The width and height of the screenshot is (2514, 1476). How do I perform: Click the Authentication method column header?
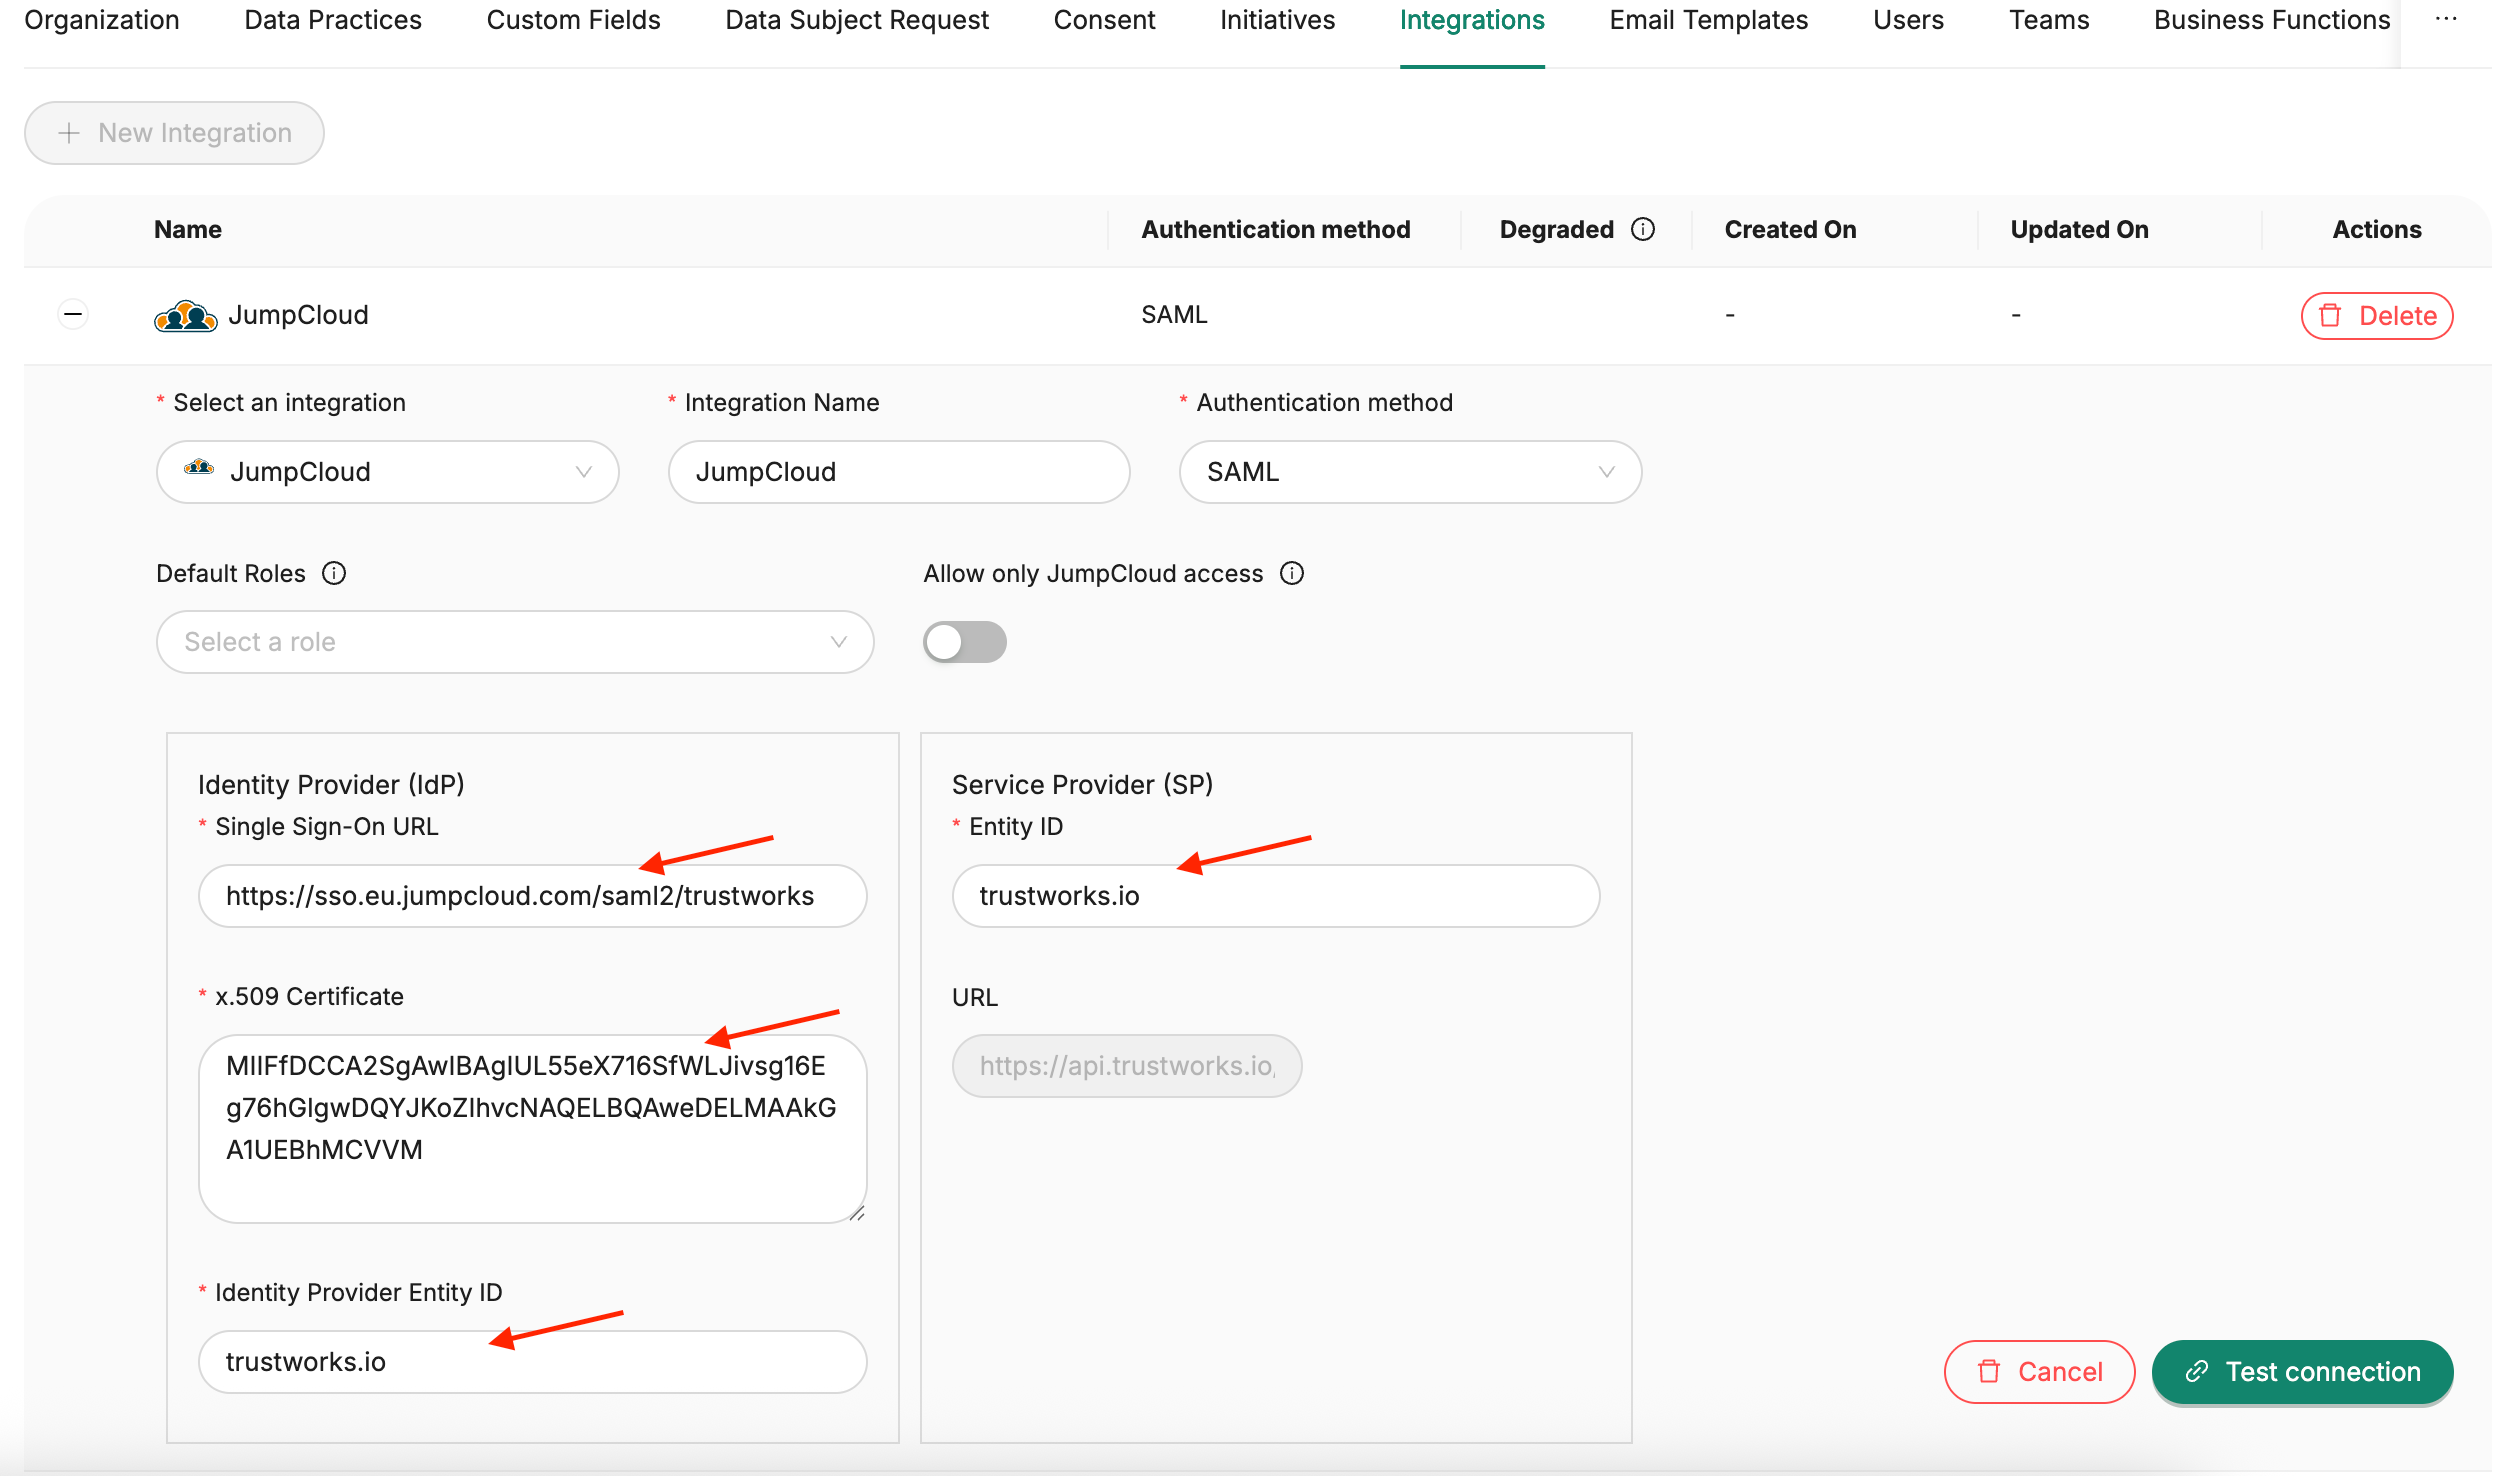(x=1276, y=230)
